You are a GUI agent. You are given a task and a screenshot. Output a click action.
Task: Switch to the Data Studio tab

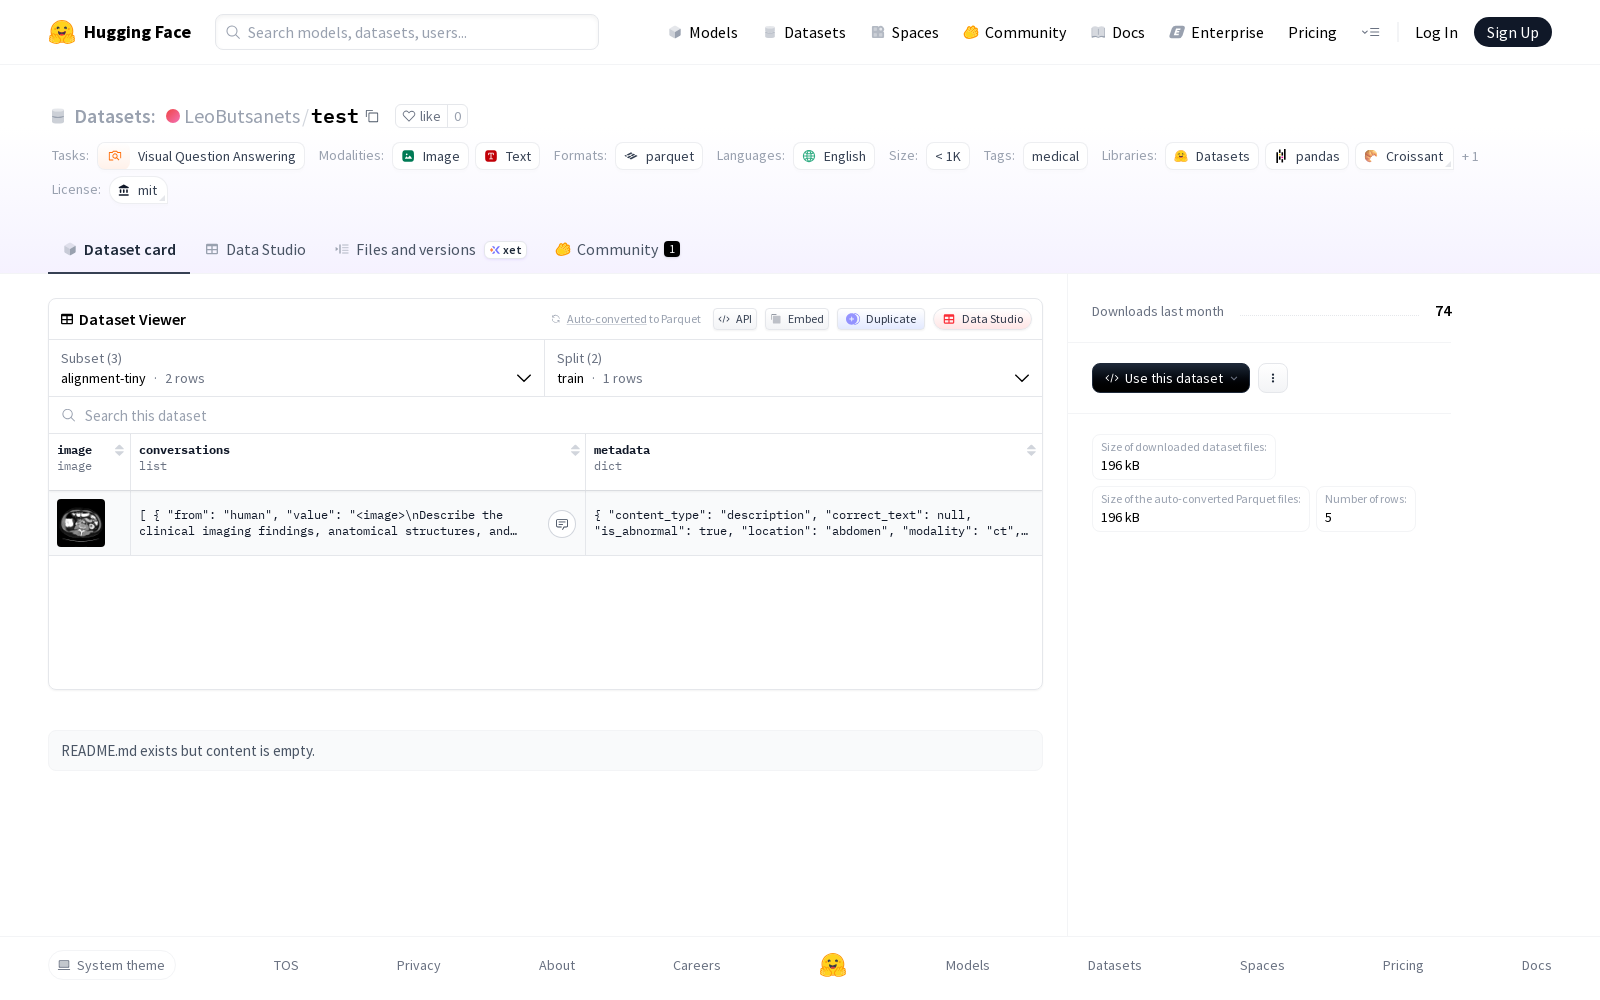click(255, 250)
